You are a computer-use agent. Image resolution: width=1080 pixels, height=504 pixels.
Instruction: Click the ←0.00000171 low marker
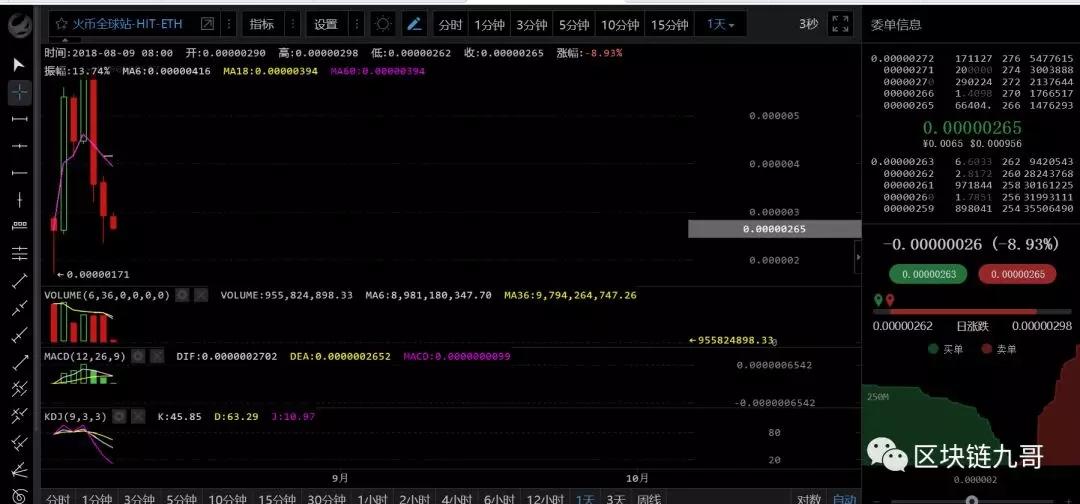click(93, 274)
